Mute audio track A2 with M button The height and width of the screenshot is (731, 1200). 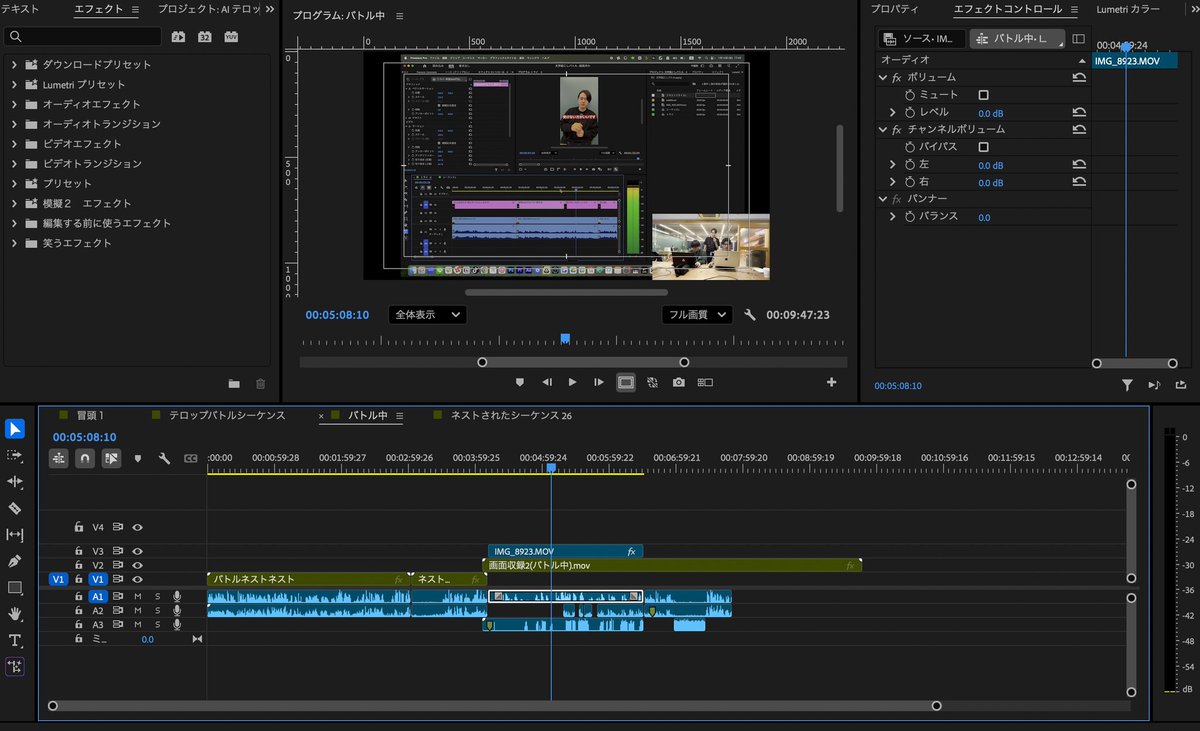(138, 611)
